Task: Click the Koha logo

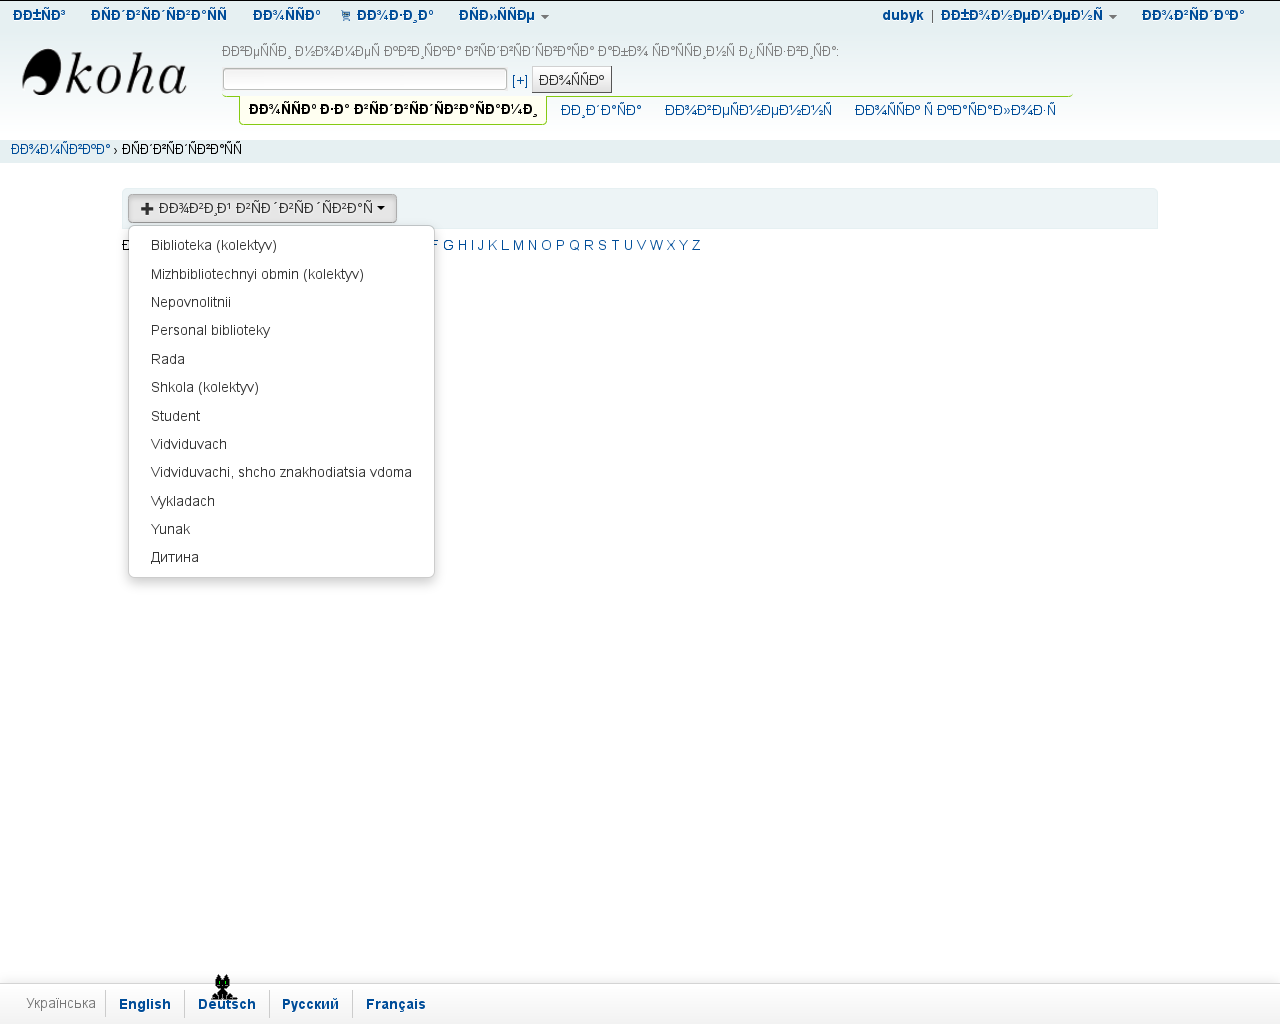Action: [104, 74]
